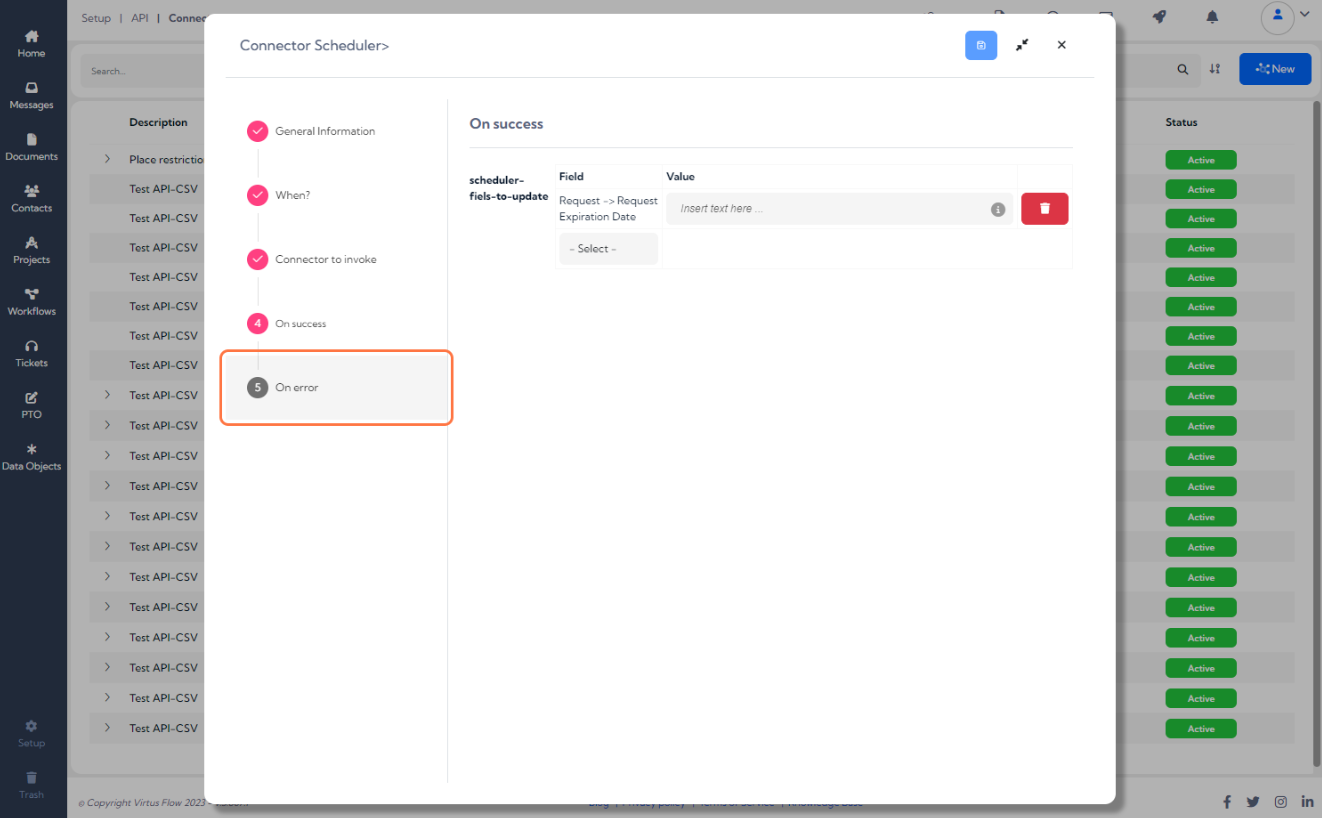The height and width of the screenshot is (818, 1322).
Task: Go to the General Information step
Action: [x=311, y=131]
